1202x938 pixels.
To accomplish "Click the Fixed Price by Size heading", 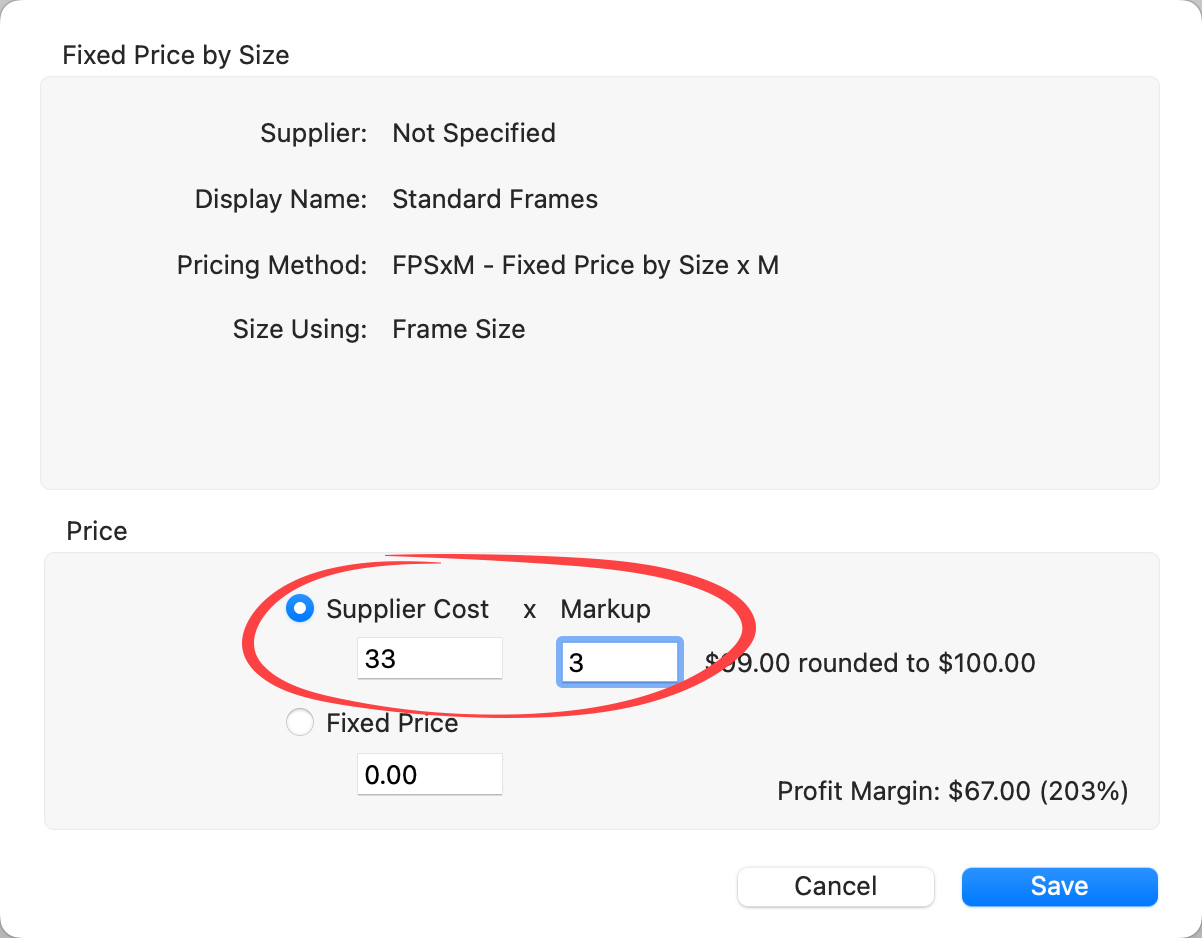I will click(x=176, y=55).
